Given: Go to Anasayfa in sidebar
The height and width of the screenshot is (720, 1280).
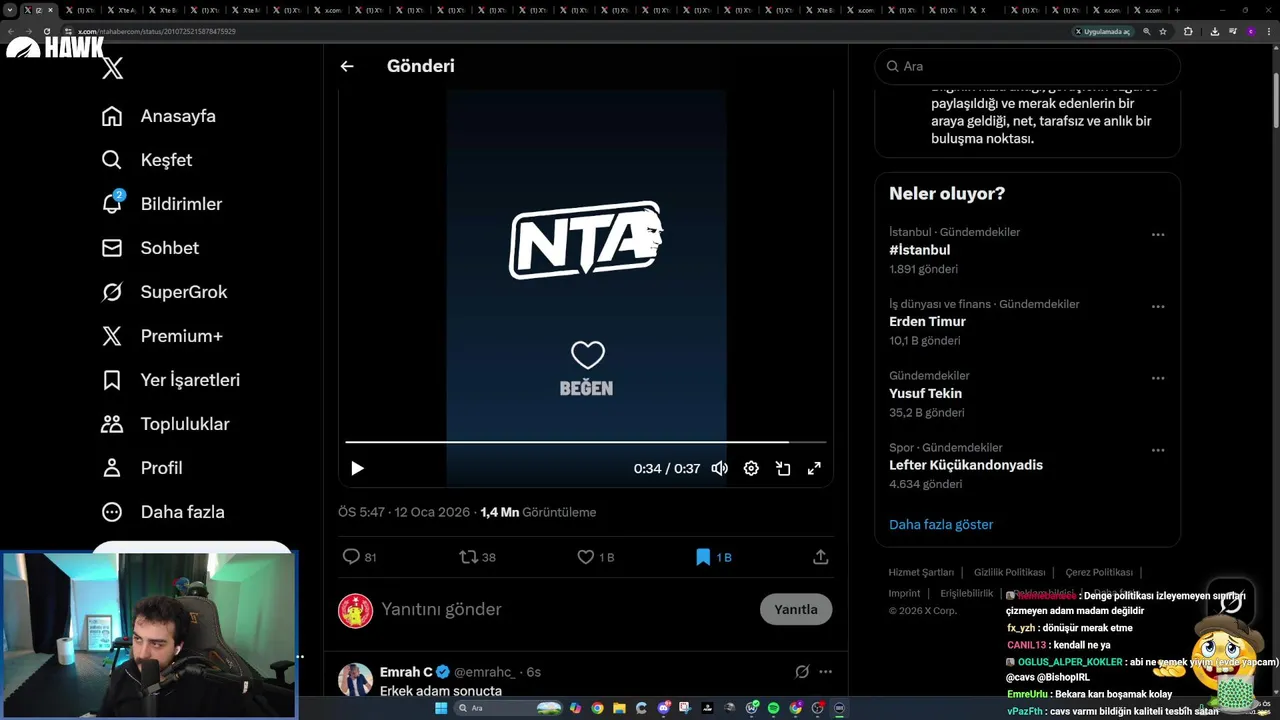Looking at the screenshot, I should [159, 116].
